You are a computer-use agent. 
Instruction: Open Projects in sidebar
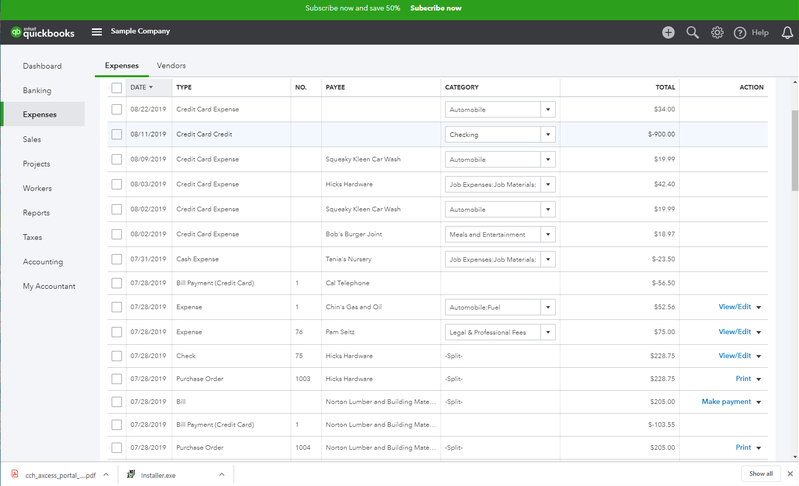coord(36,164)
